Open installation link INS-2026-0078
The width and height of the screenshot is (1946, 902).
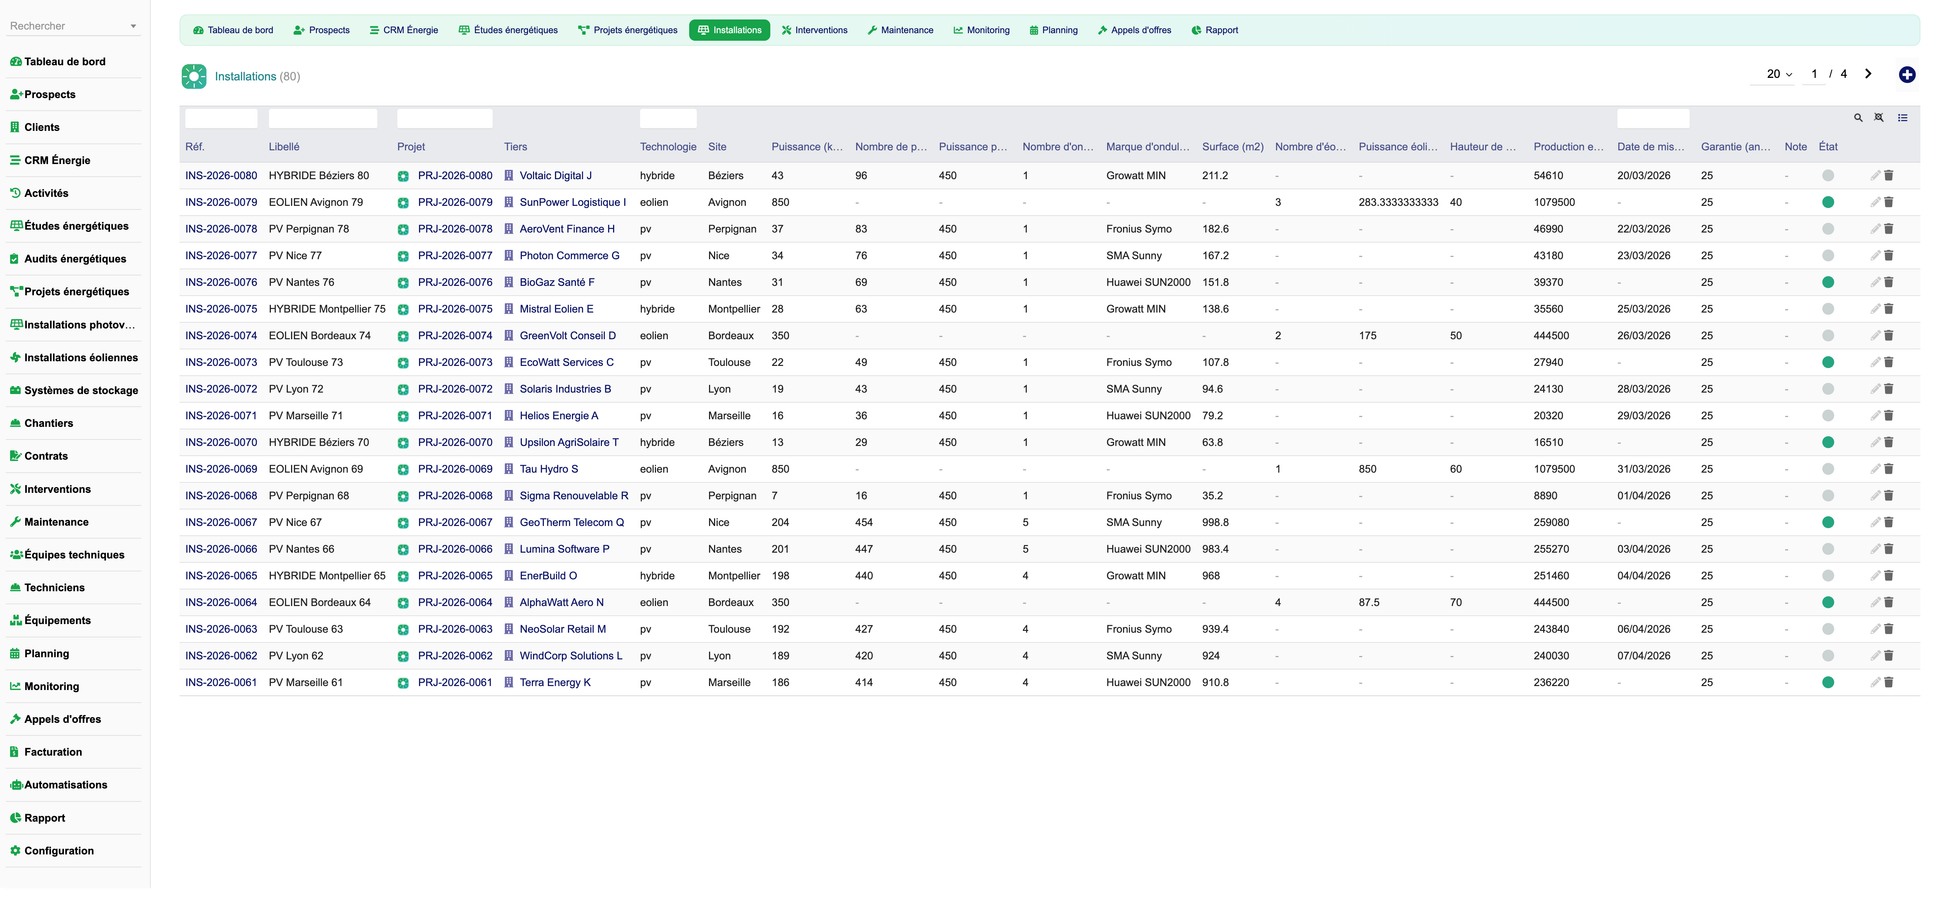pyautogui.click(x=221, y=229)
